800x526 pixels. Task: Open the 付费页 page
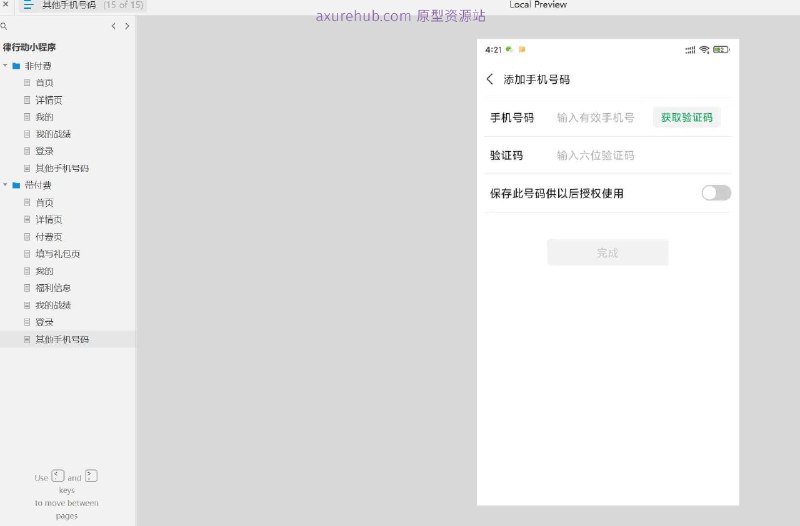49,237
